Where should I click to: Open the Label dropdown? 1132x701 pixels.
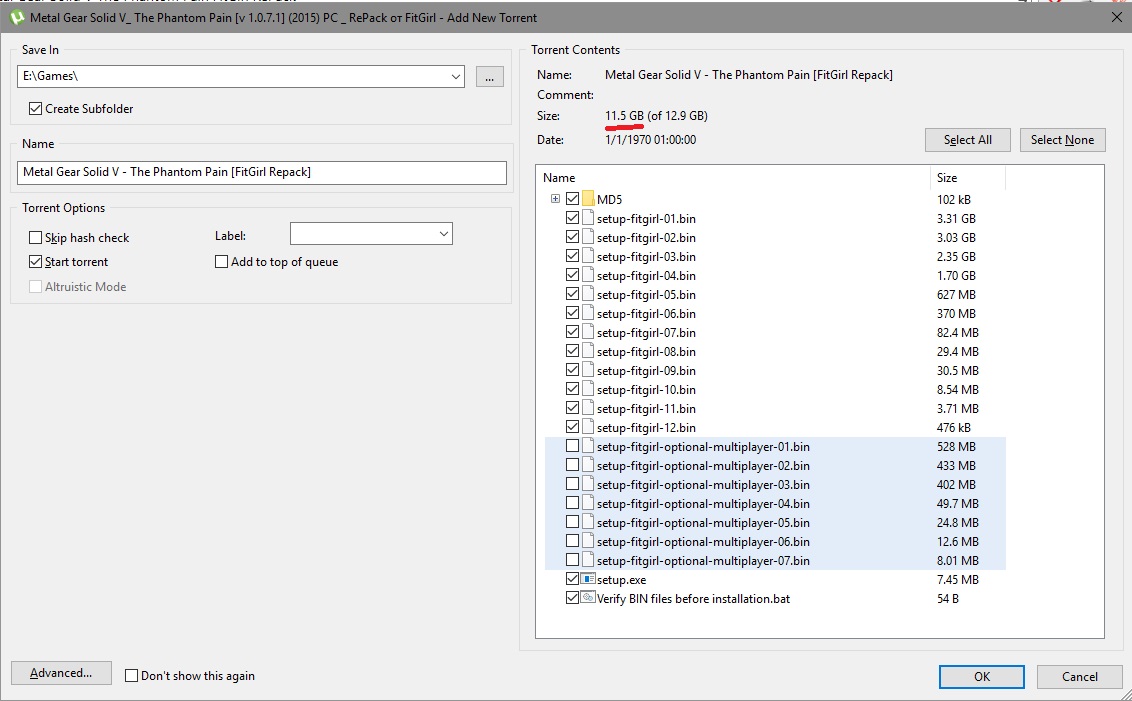(444, 234)
